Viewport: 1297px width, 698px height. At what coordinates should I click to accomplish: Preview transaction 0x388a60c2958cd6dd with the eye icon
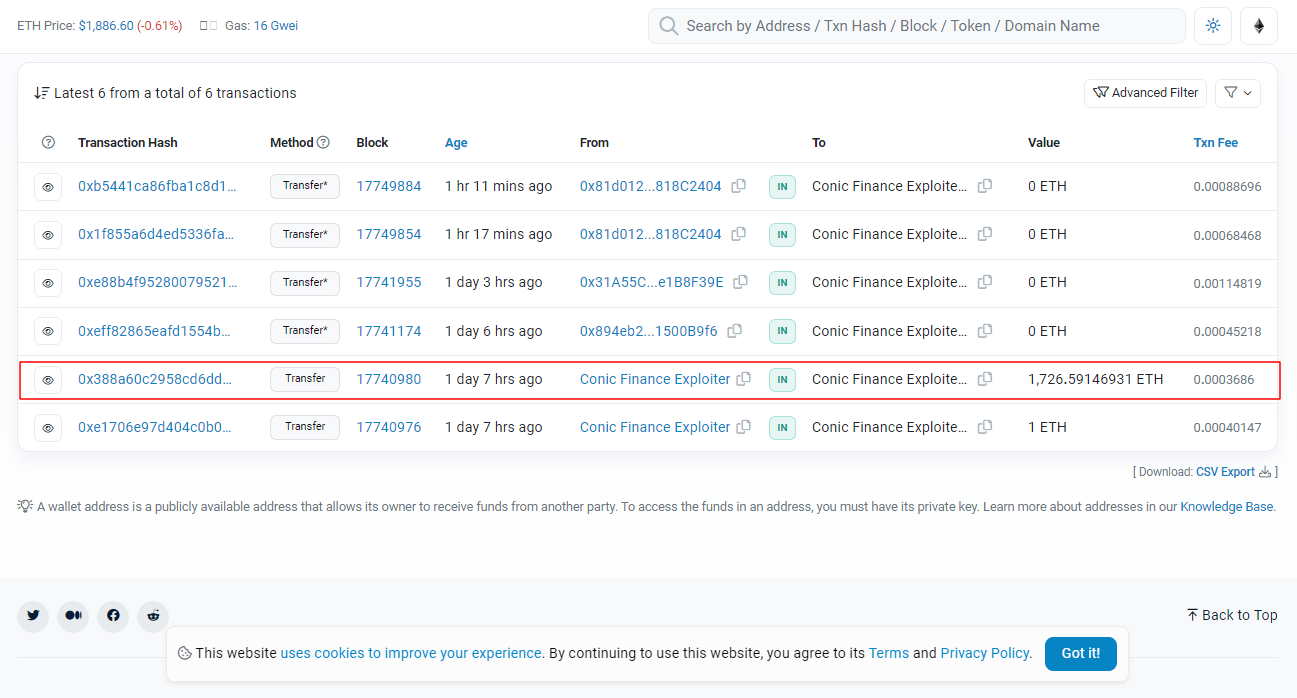tap(48, 380)
